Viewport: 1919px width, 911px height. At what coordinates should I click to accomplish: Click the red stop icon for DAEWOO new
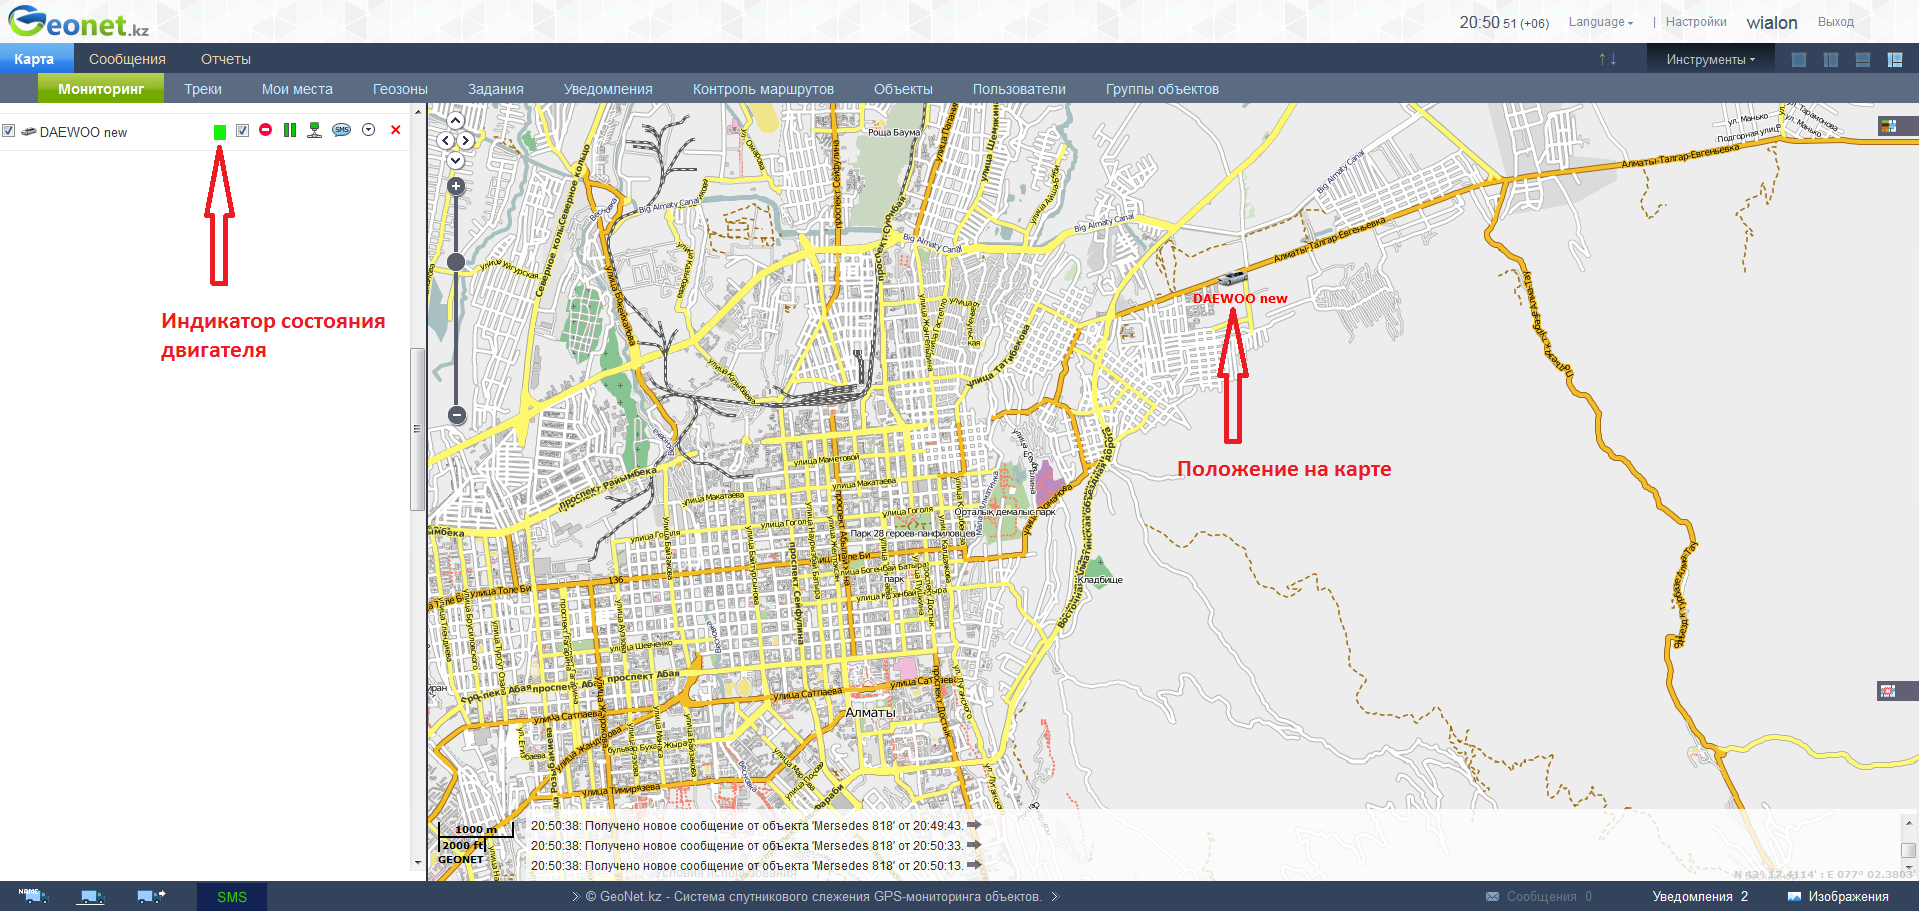point(265,130)
